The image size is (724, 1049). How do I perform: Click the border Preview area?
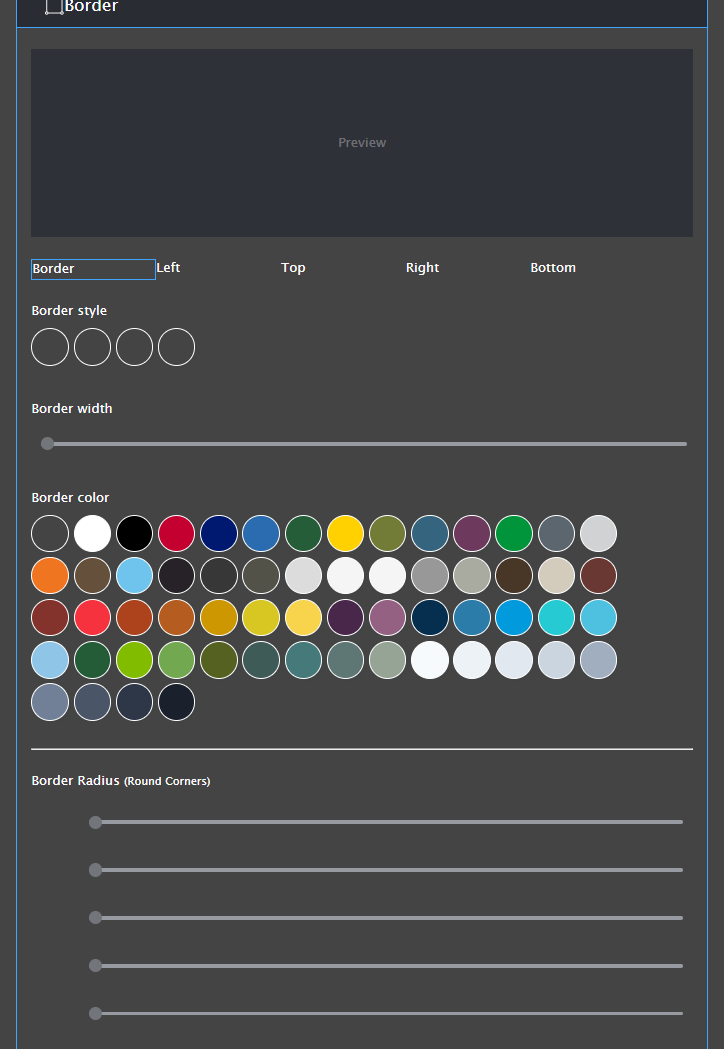pos(362,143)
